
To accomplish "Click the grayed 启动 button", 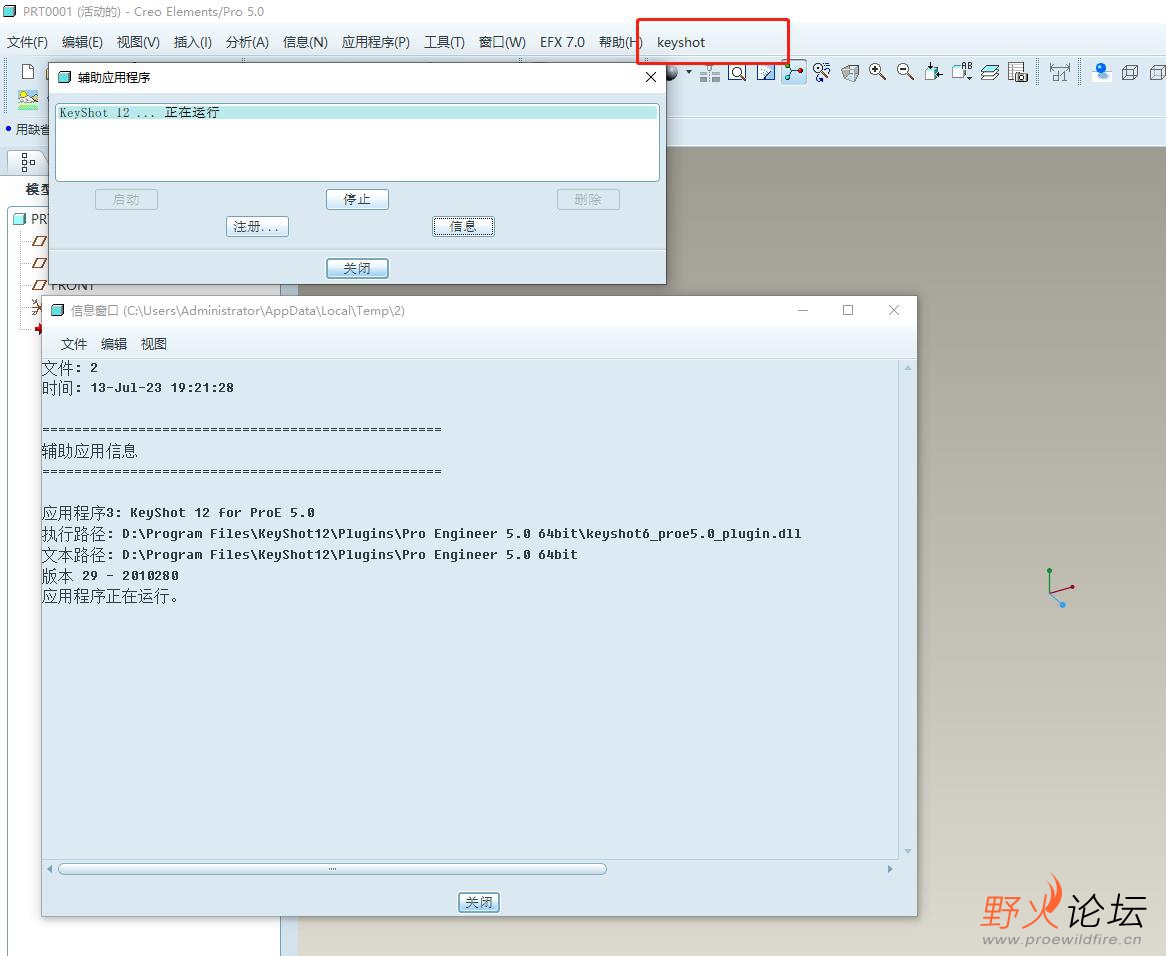I will tap(126, 199).
